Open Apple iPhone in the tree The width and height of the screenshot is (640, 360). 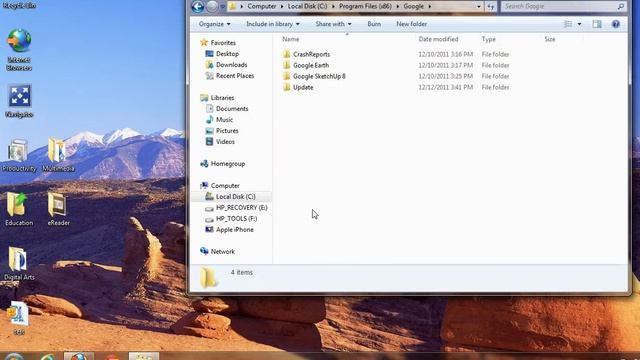point(235,230)
